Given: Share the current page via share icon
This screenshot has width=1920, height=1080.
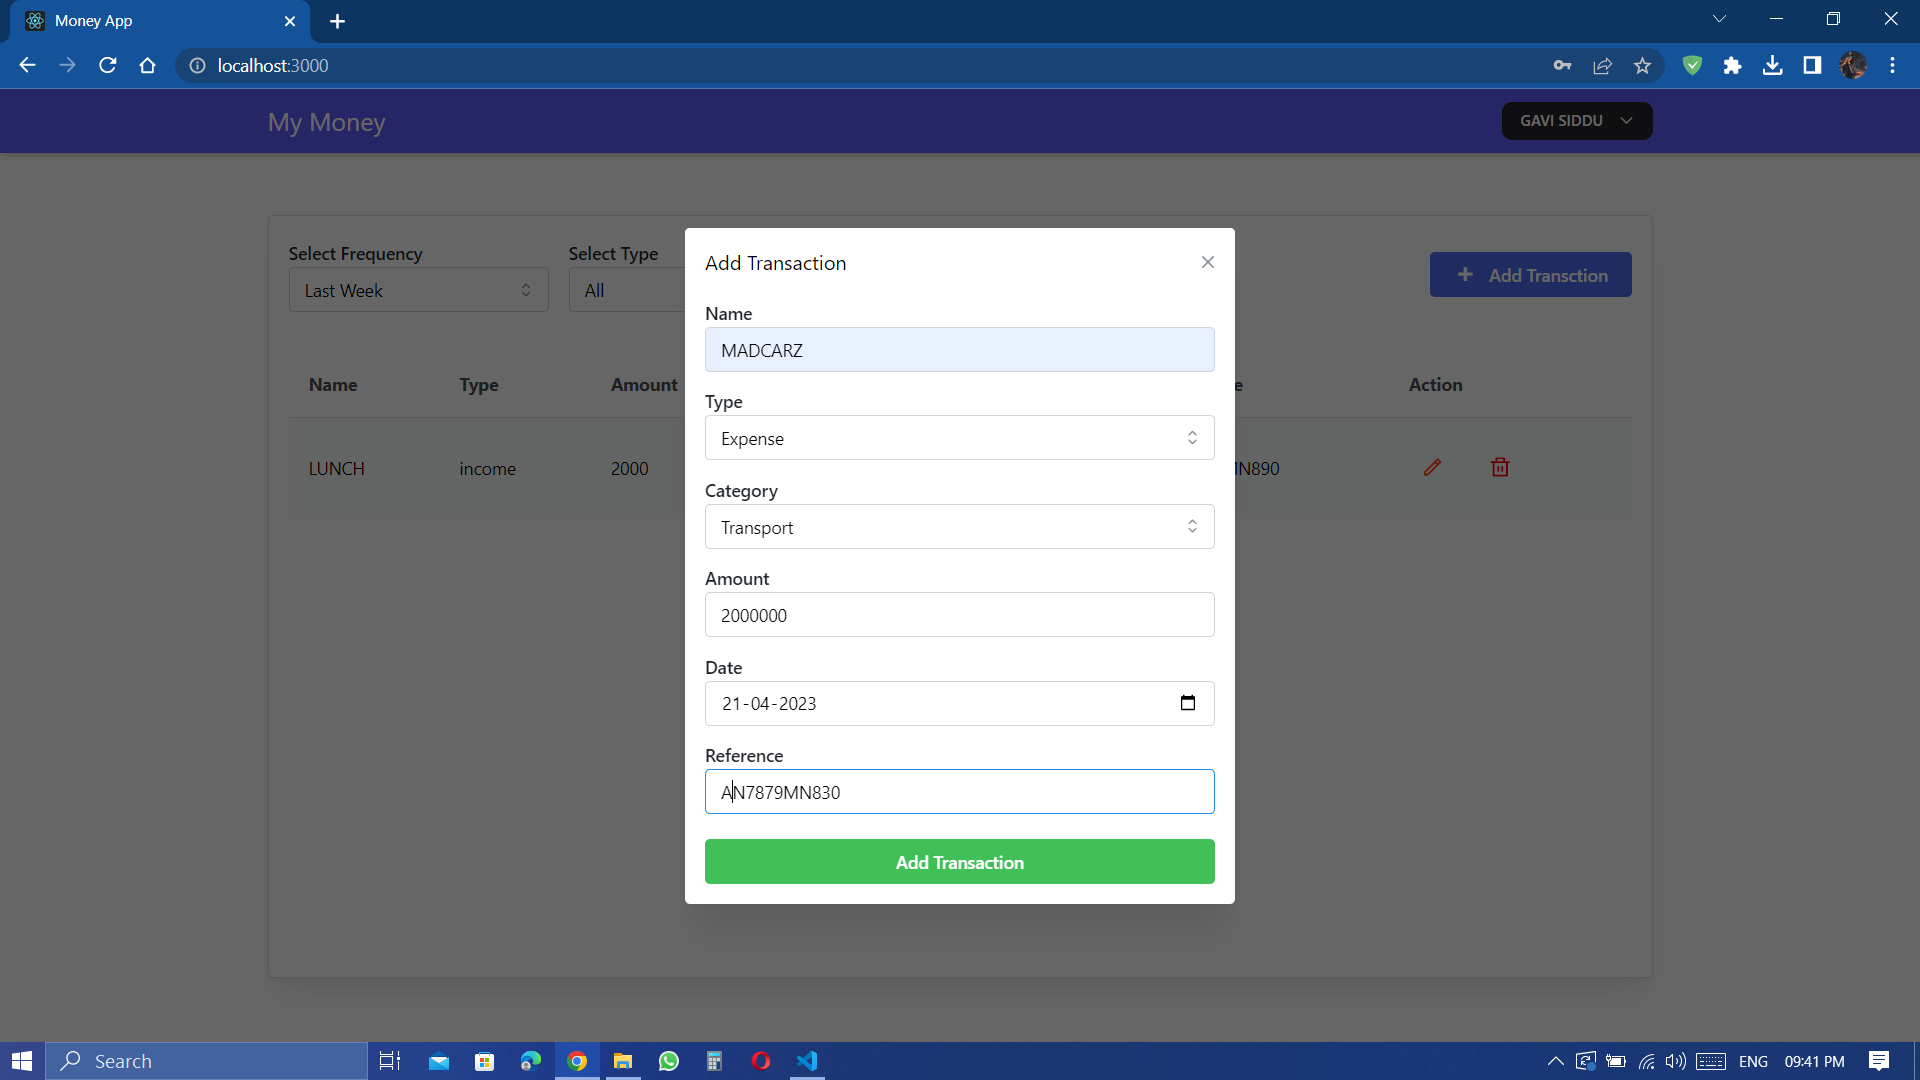Looking at the screenshot, I should pos(1602,65).
